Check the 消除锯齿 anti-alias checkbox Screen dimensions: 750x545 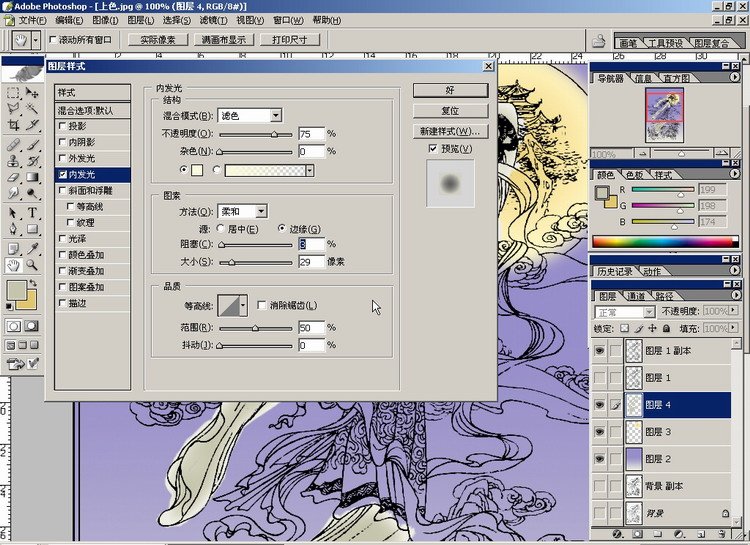pos(262,305)
